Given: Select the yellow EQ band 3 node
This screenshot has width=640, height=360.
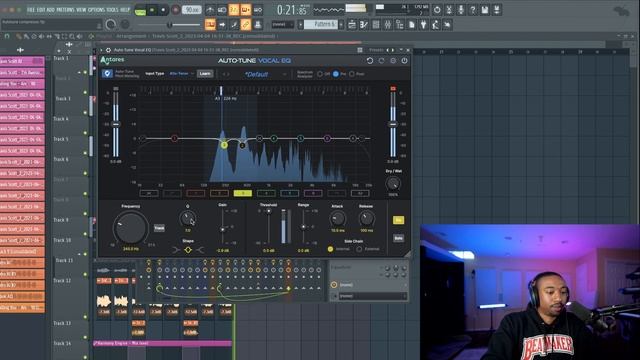Looking at the screenshot, I should pos(224,145).
